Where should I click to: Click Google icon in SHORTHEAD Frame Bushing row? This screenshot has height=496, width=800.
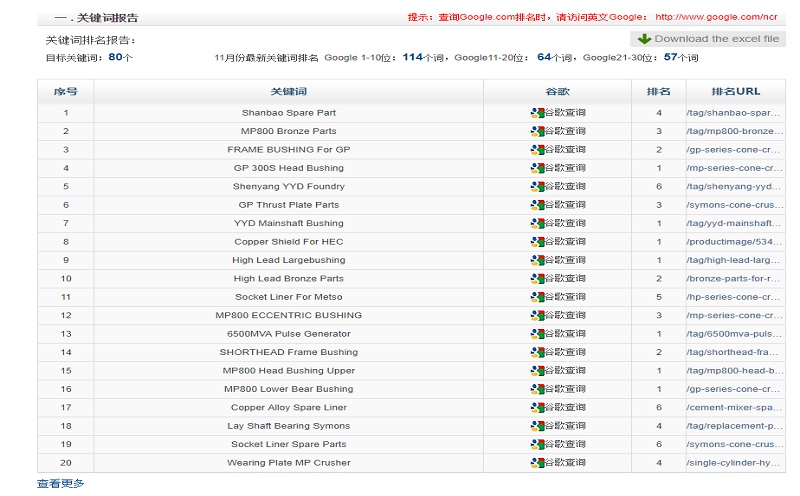tap(537, 352)
